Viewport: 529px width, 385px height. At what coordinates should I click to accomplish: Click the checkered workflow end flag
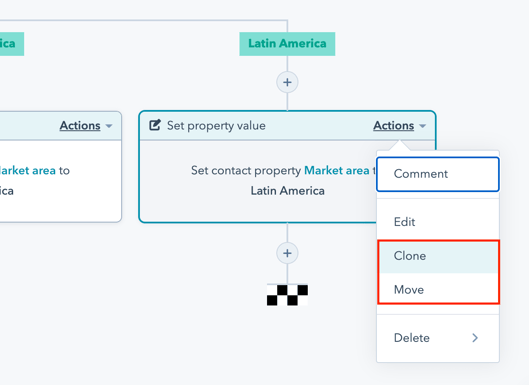(x=287, y=295)
